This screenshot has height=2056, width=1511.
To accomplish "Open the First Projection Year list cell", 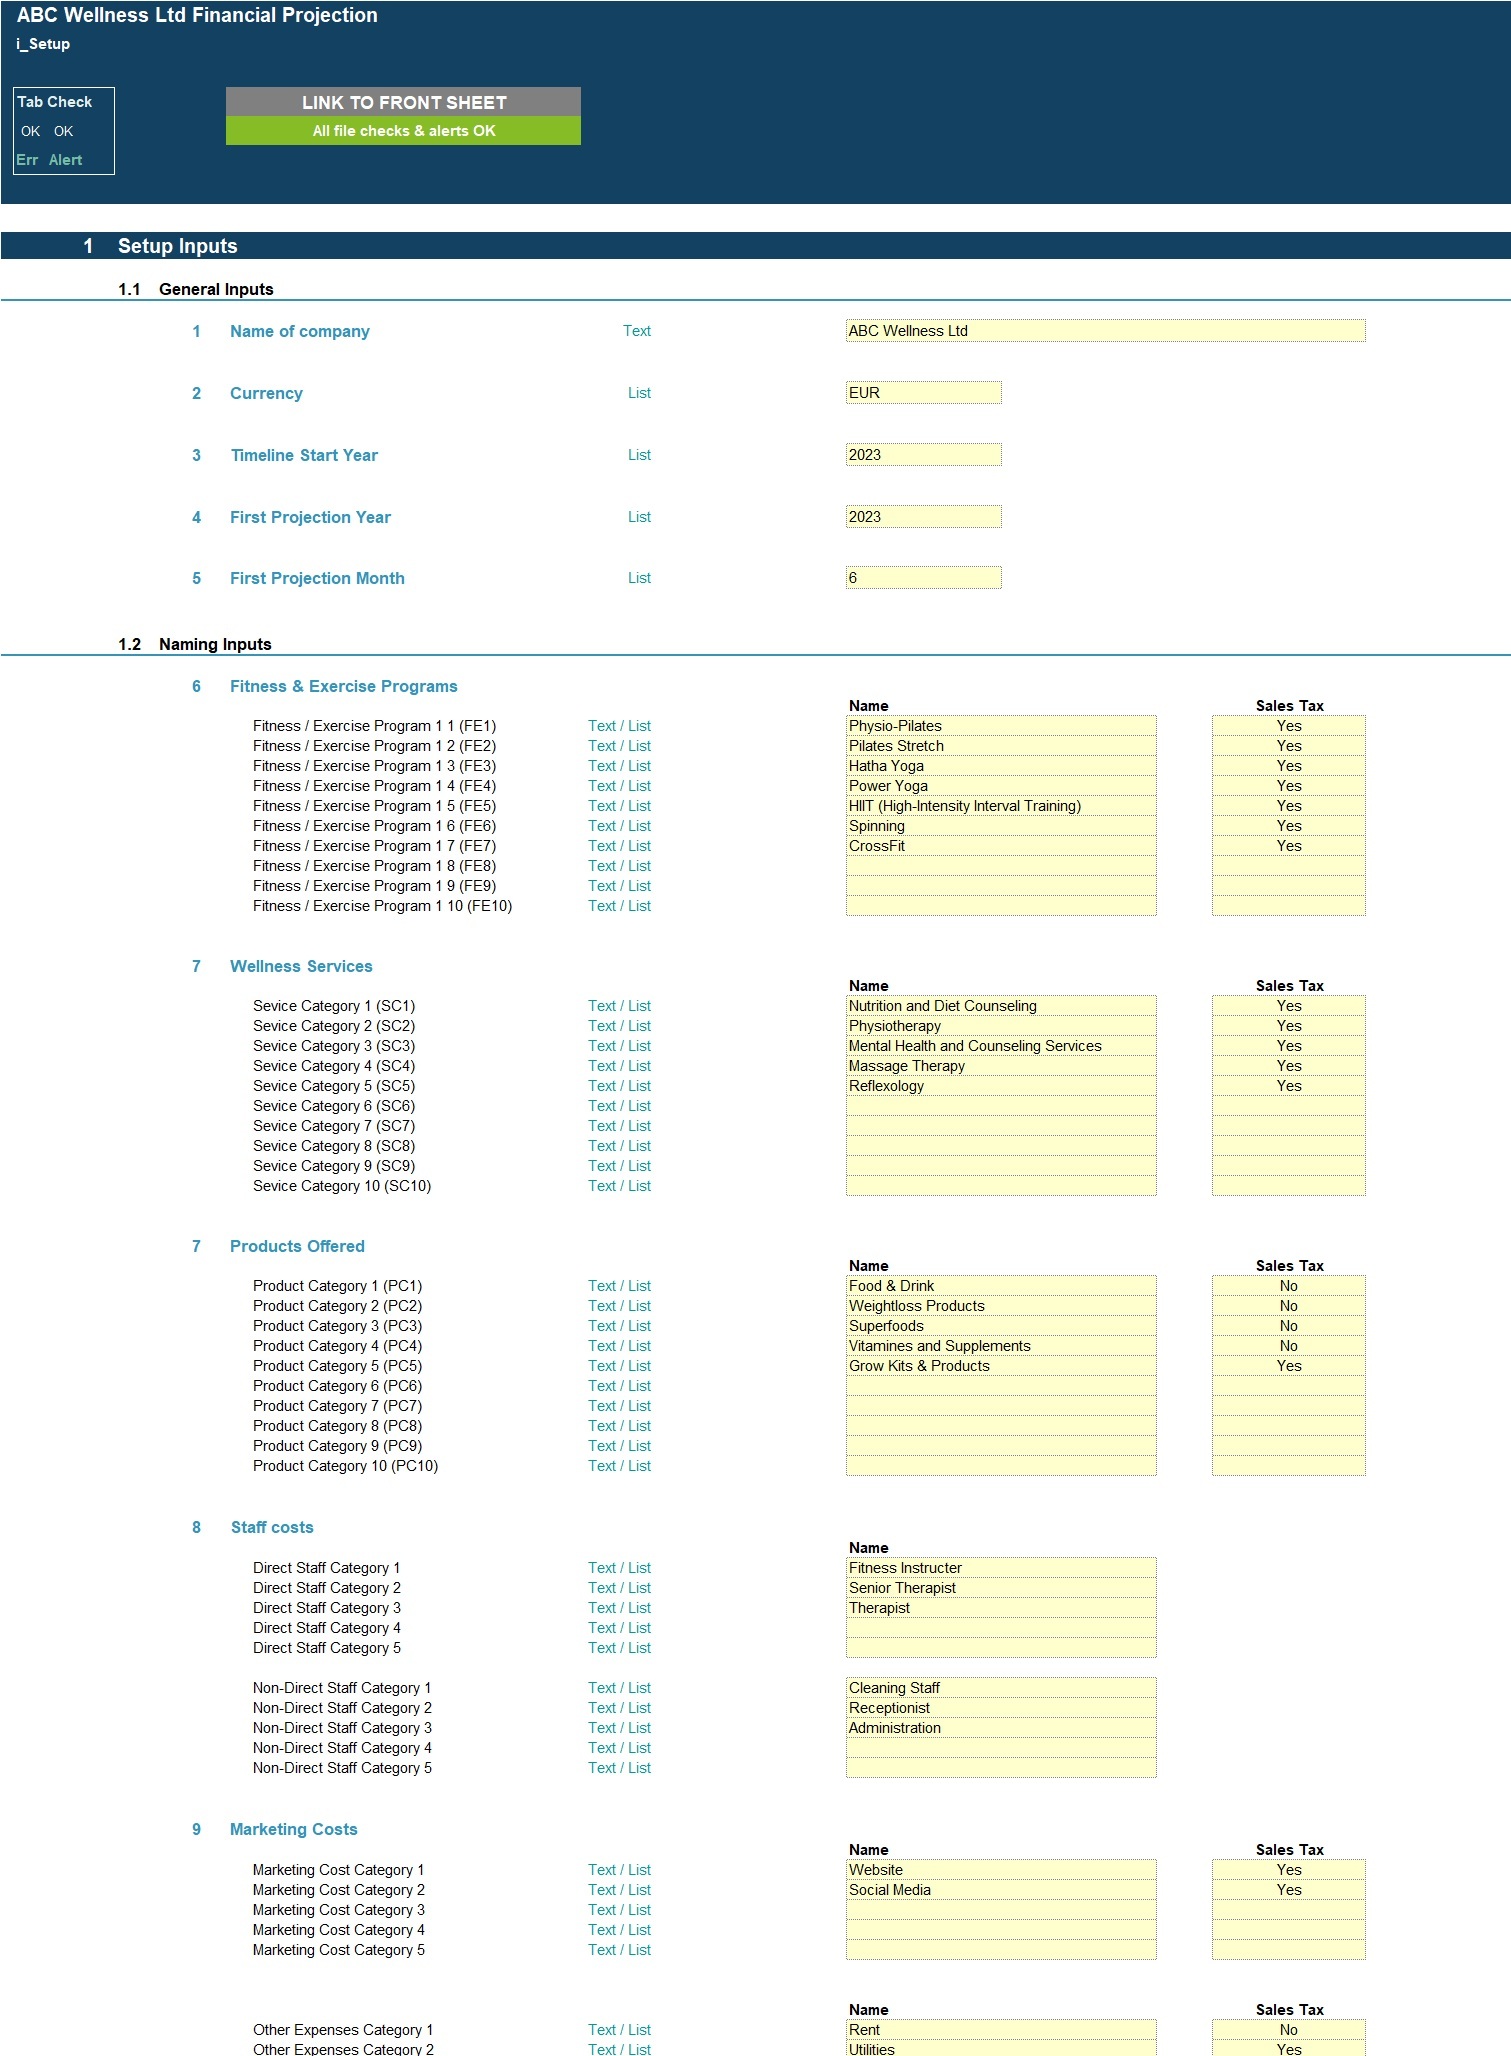I will point(923,517).
